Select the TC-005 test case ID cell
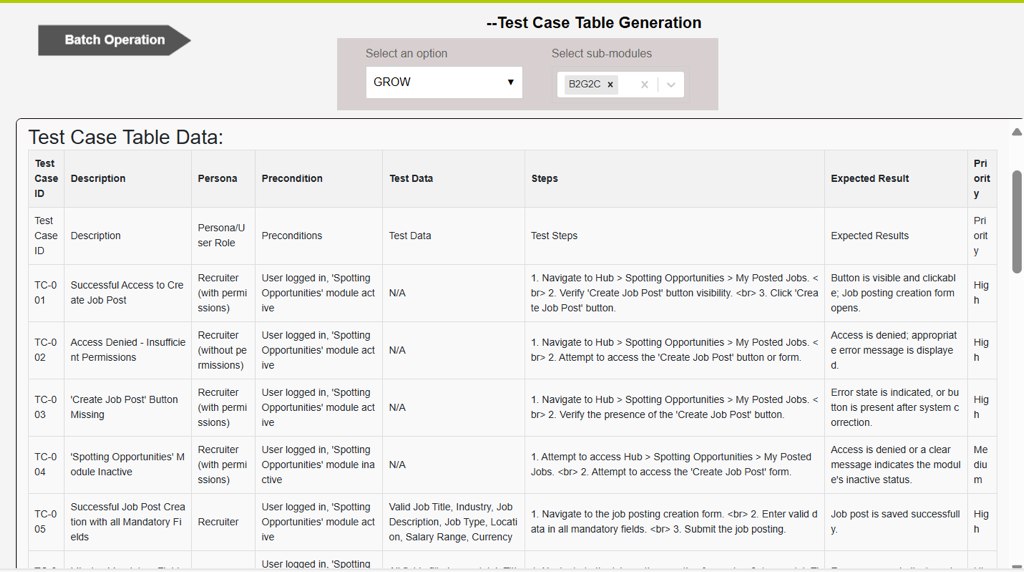This screenshot has width=1024, height=572. [46, 522]
